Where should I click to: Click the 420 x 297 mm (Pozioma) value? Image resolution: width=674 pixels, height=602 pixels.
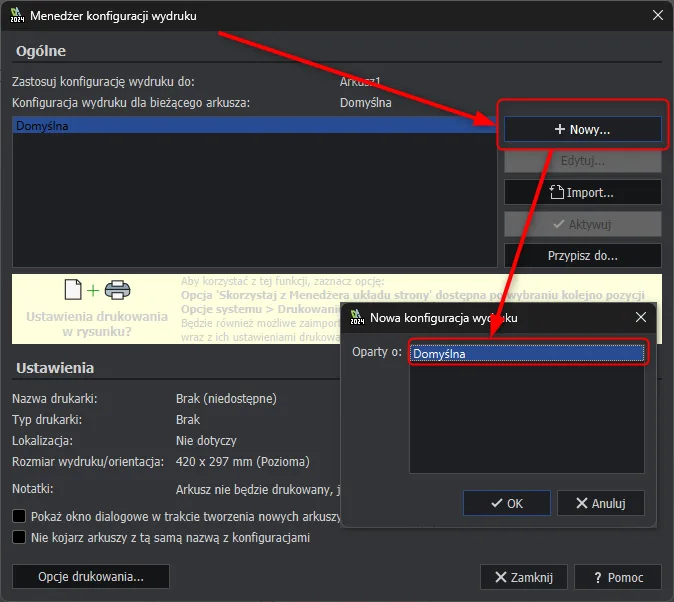click(242, 462)
